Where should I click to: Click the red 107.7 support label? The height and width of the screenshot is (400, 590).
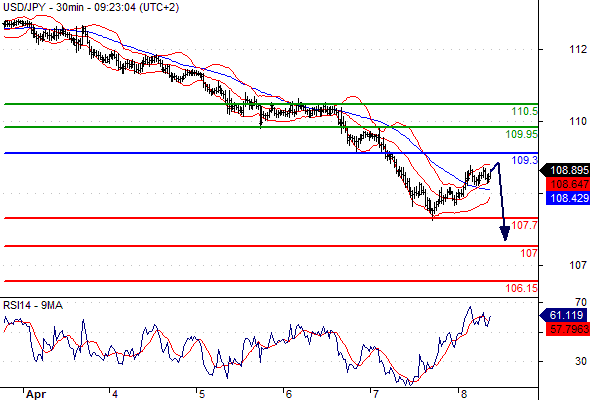[525, 225]
